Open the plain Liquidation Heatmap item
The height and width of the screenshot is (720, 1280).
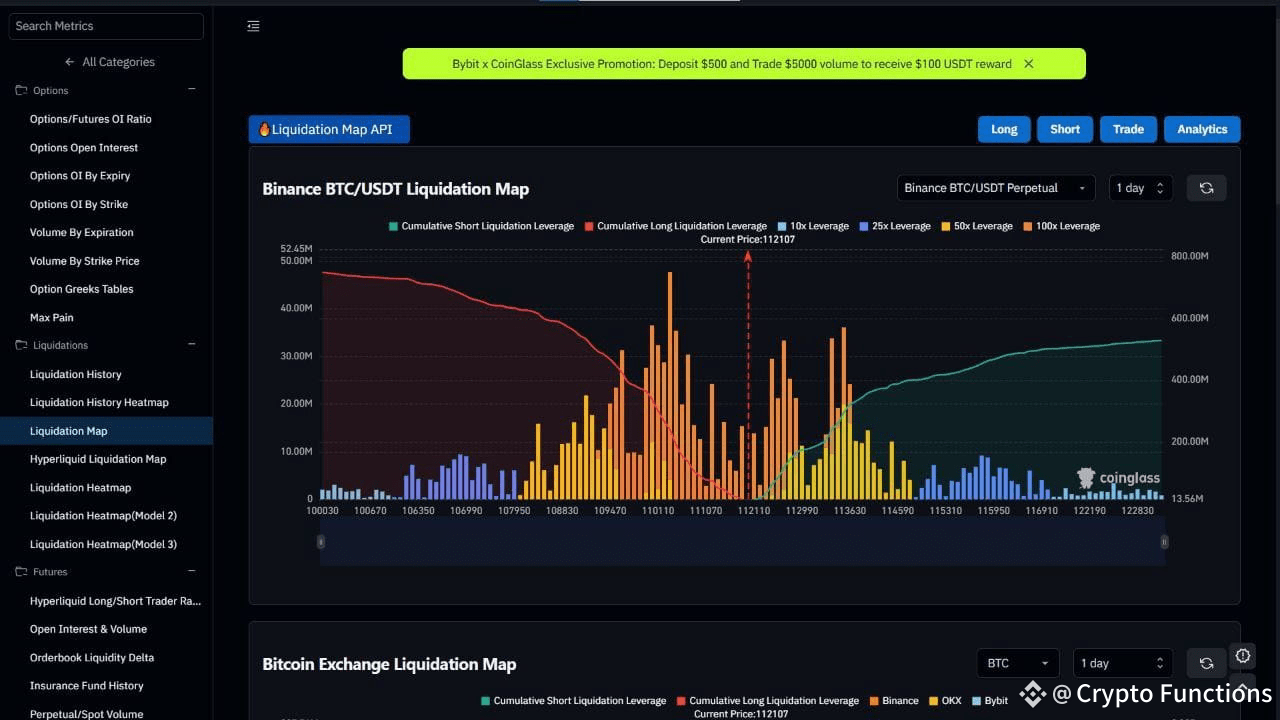81,487
